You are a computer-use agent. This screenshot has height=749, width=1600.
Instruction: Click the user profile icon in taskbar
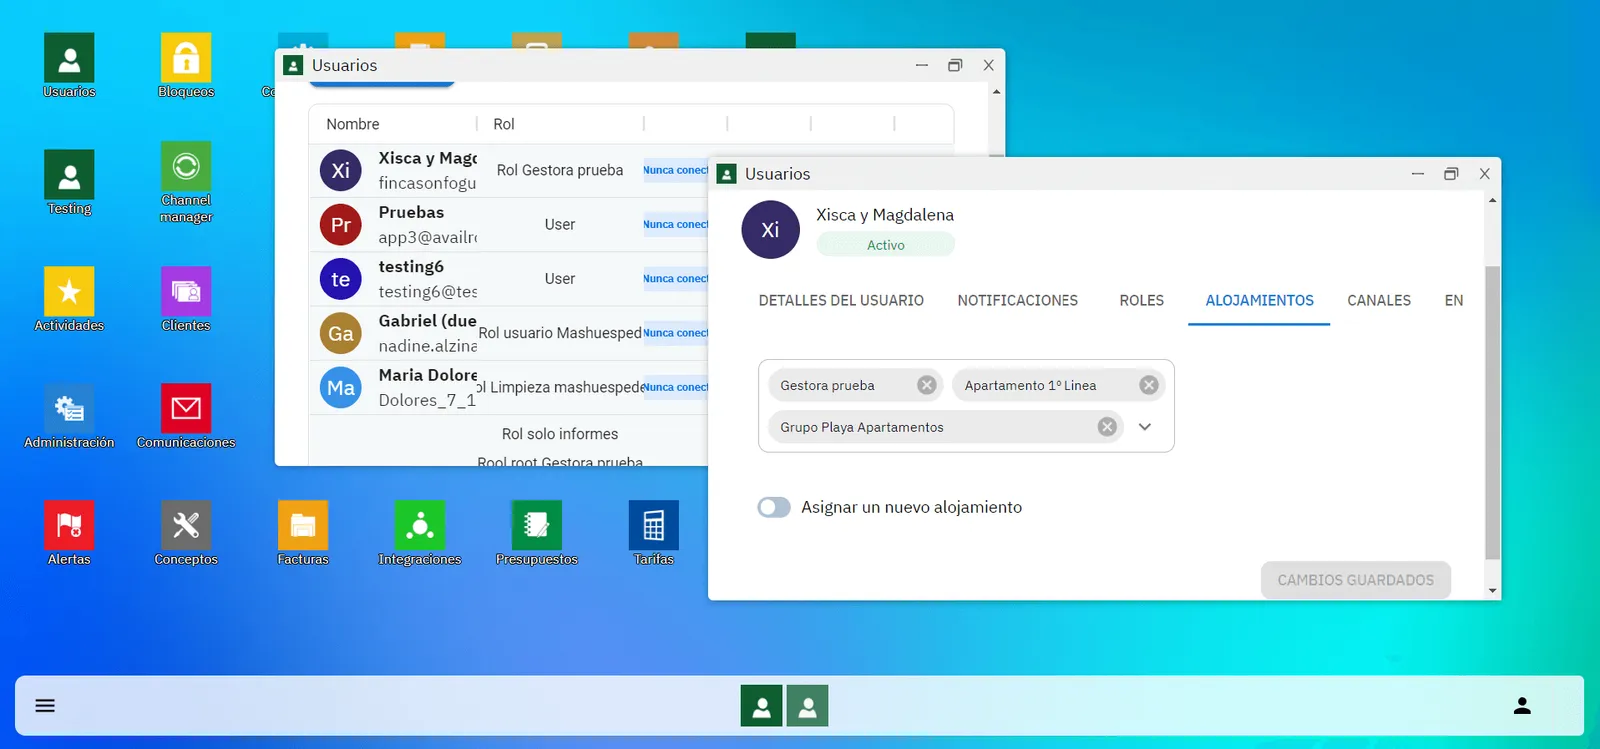point(1522,706)
